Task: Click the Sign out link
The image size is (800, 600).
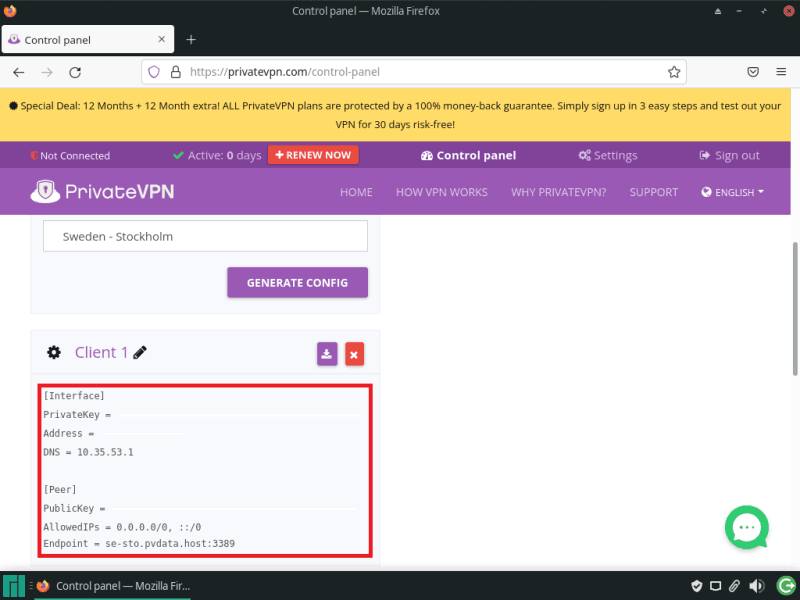Action: point(729,155)
